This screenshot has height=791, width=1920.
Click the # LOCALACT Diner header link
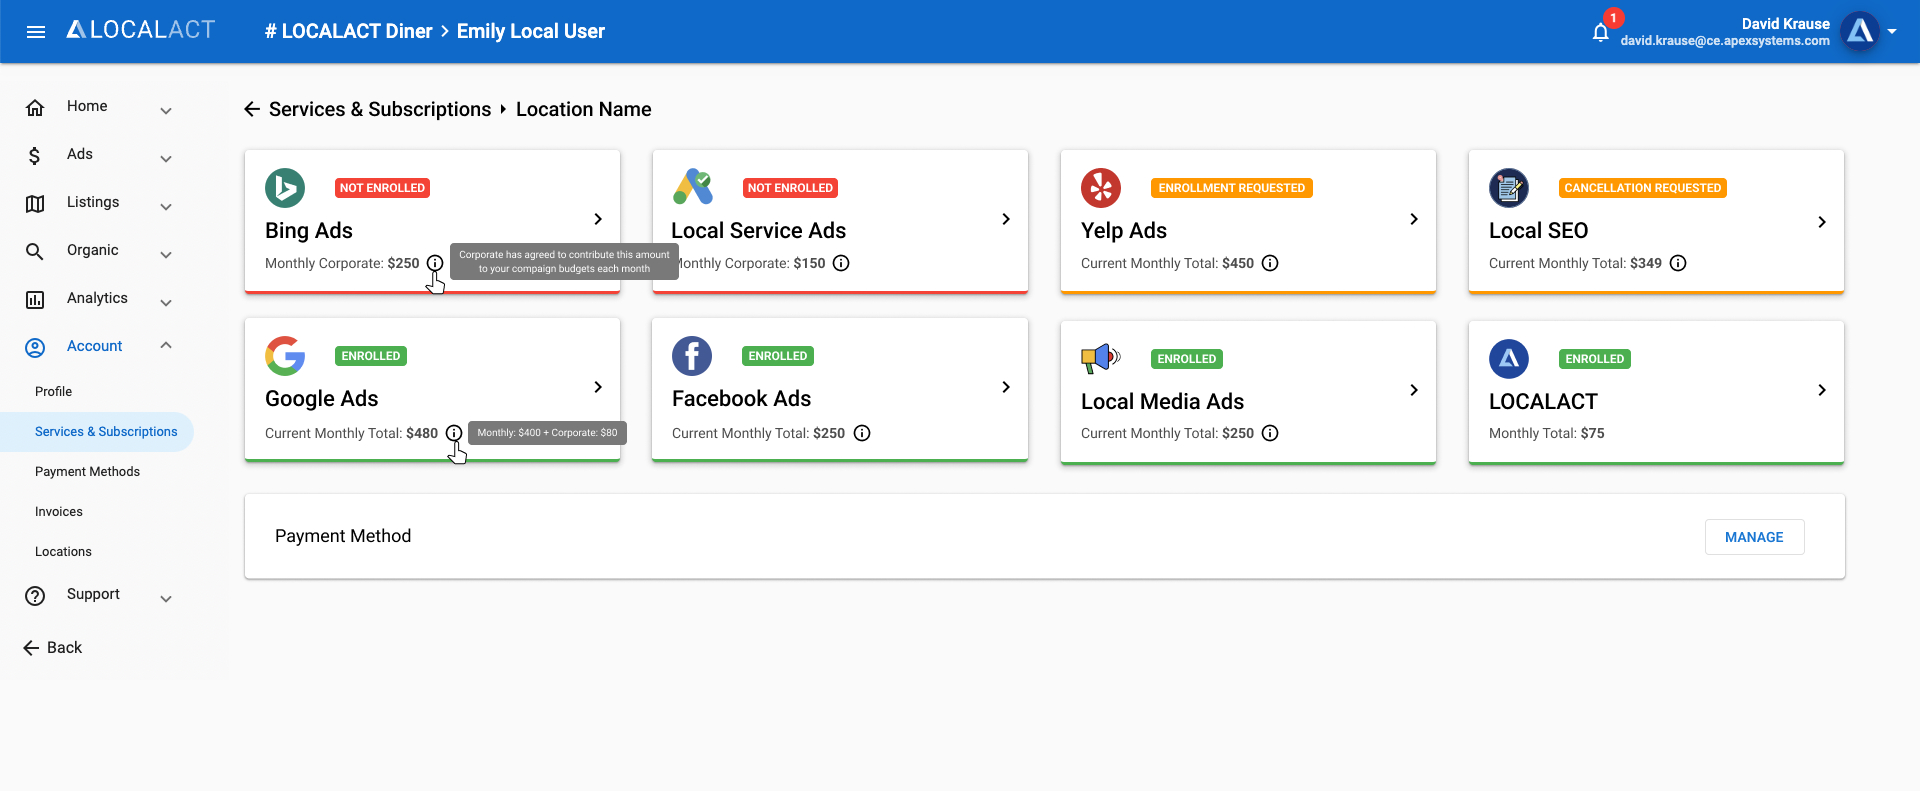[x=348, y=31]
